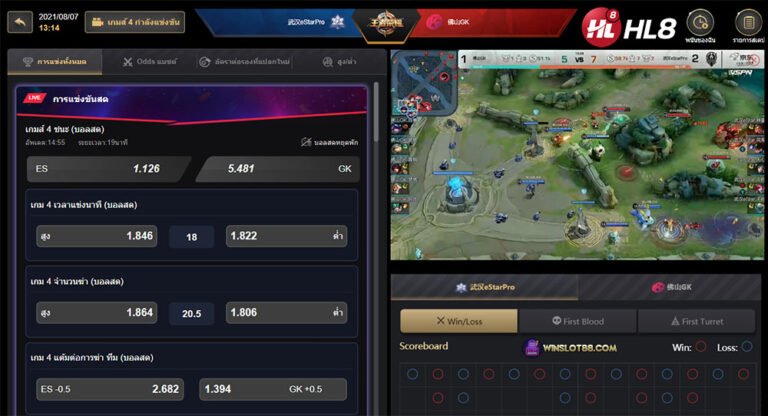The height and width of the screenshot is (416, 768).
Task: Select the GK team scoreboard tab
Action: pos(672,287)
